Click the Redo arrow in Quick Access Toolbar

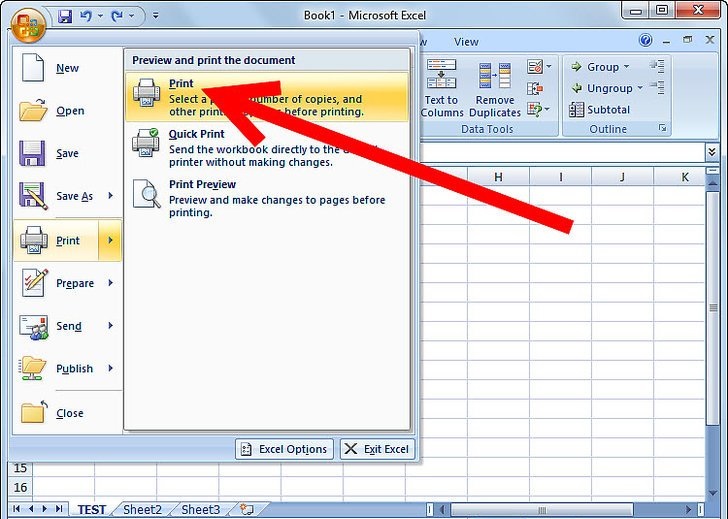point(117,16)
